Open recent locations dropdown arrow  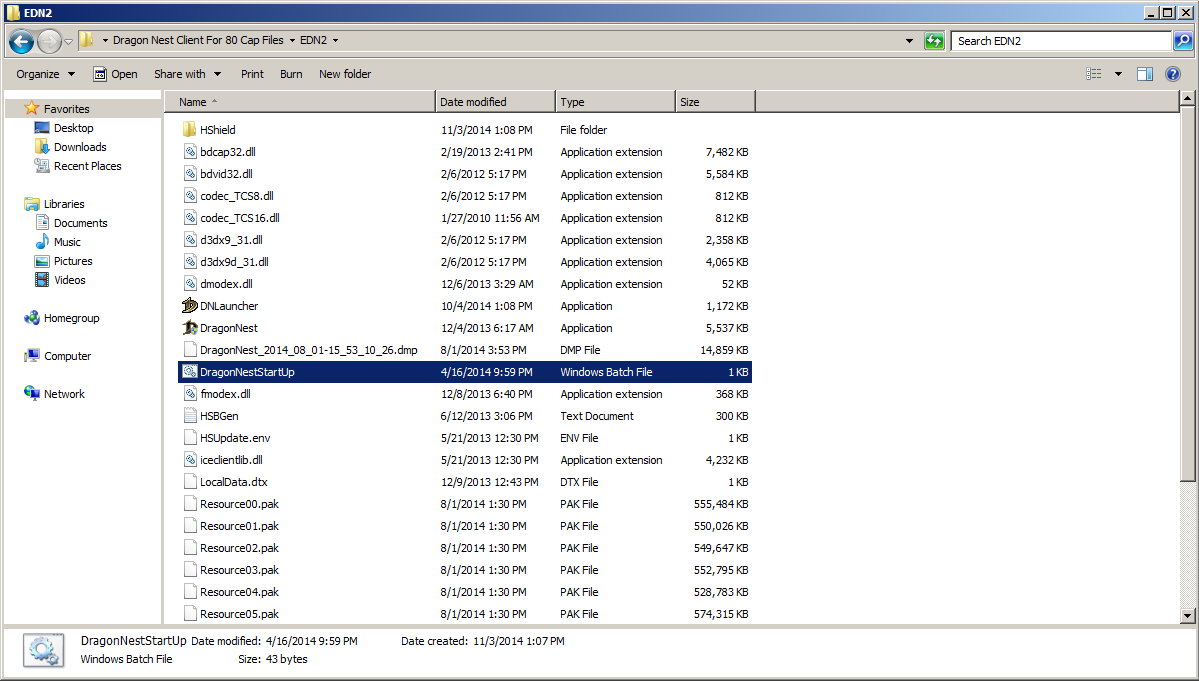(68, 41)
